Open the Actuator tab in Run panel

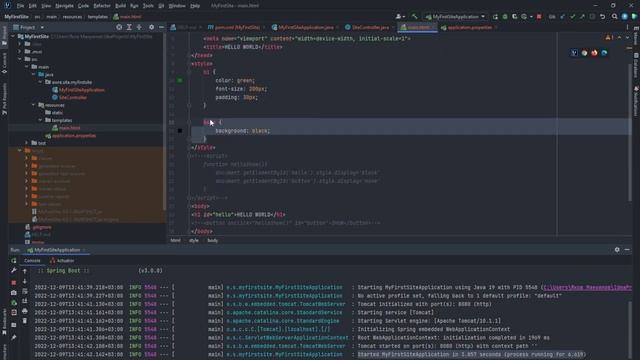pyautogui.click(x=62, y=260)
